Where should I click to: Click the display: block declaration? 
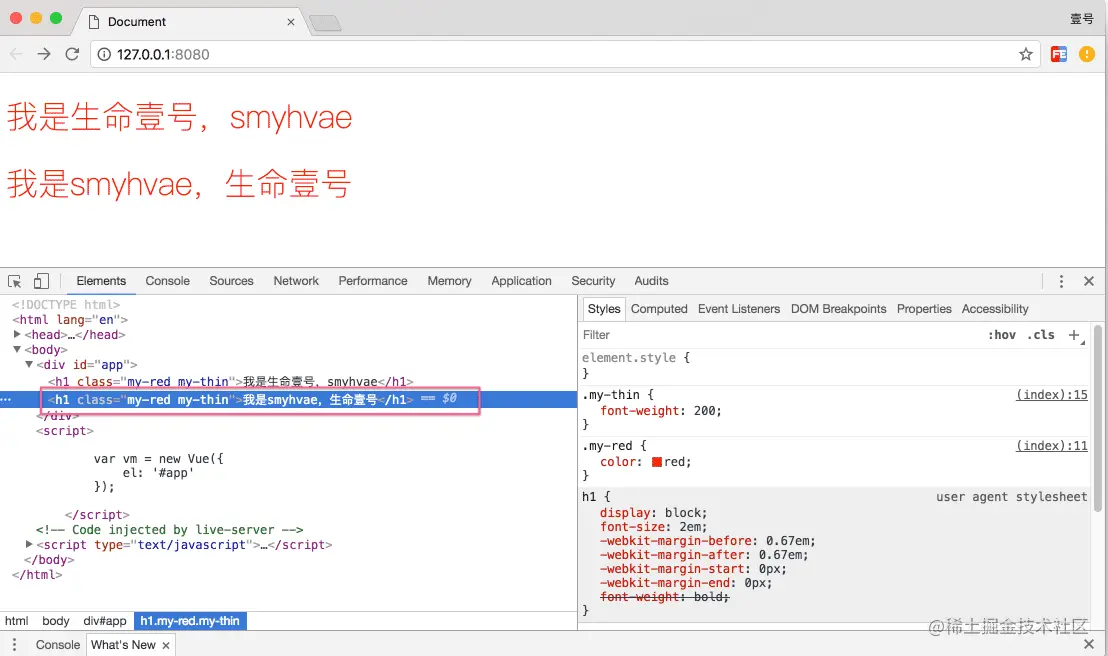[x=653, y=512]
